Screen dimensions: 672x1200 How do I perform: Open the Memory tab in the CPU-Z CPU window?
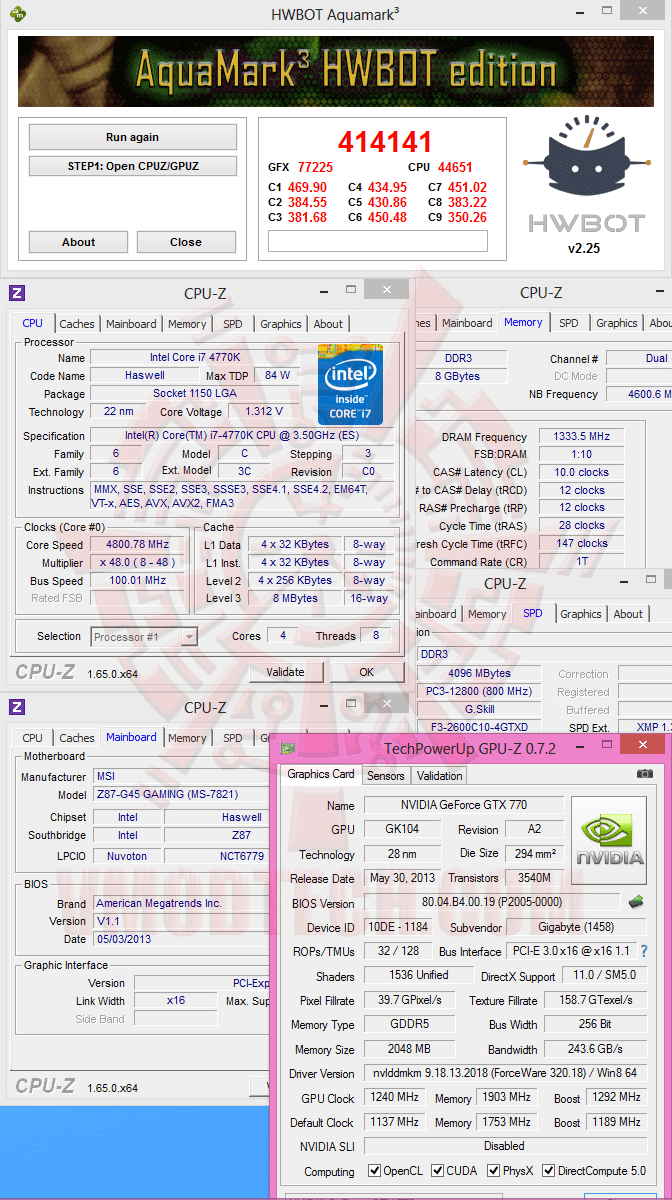pos(187,324)
